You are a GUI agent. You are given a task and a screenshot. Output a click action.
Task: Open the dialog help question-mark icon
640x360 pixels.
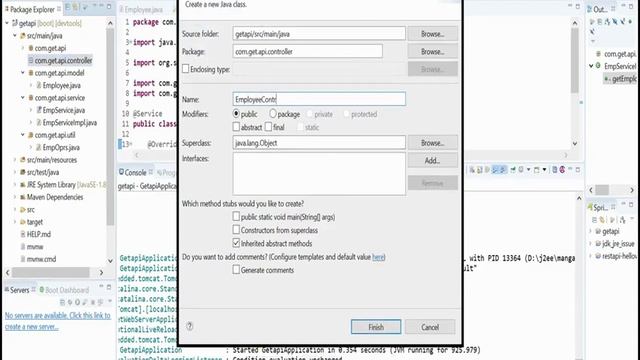[190, 326]
